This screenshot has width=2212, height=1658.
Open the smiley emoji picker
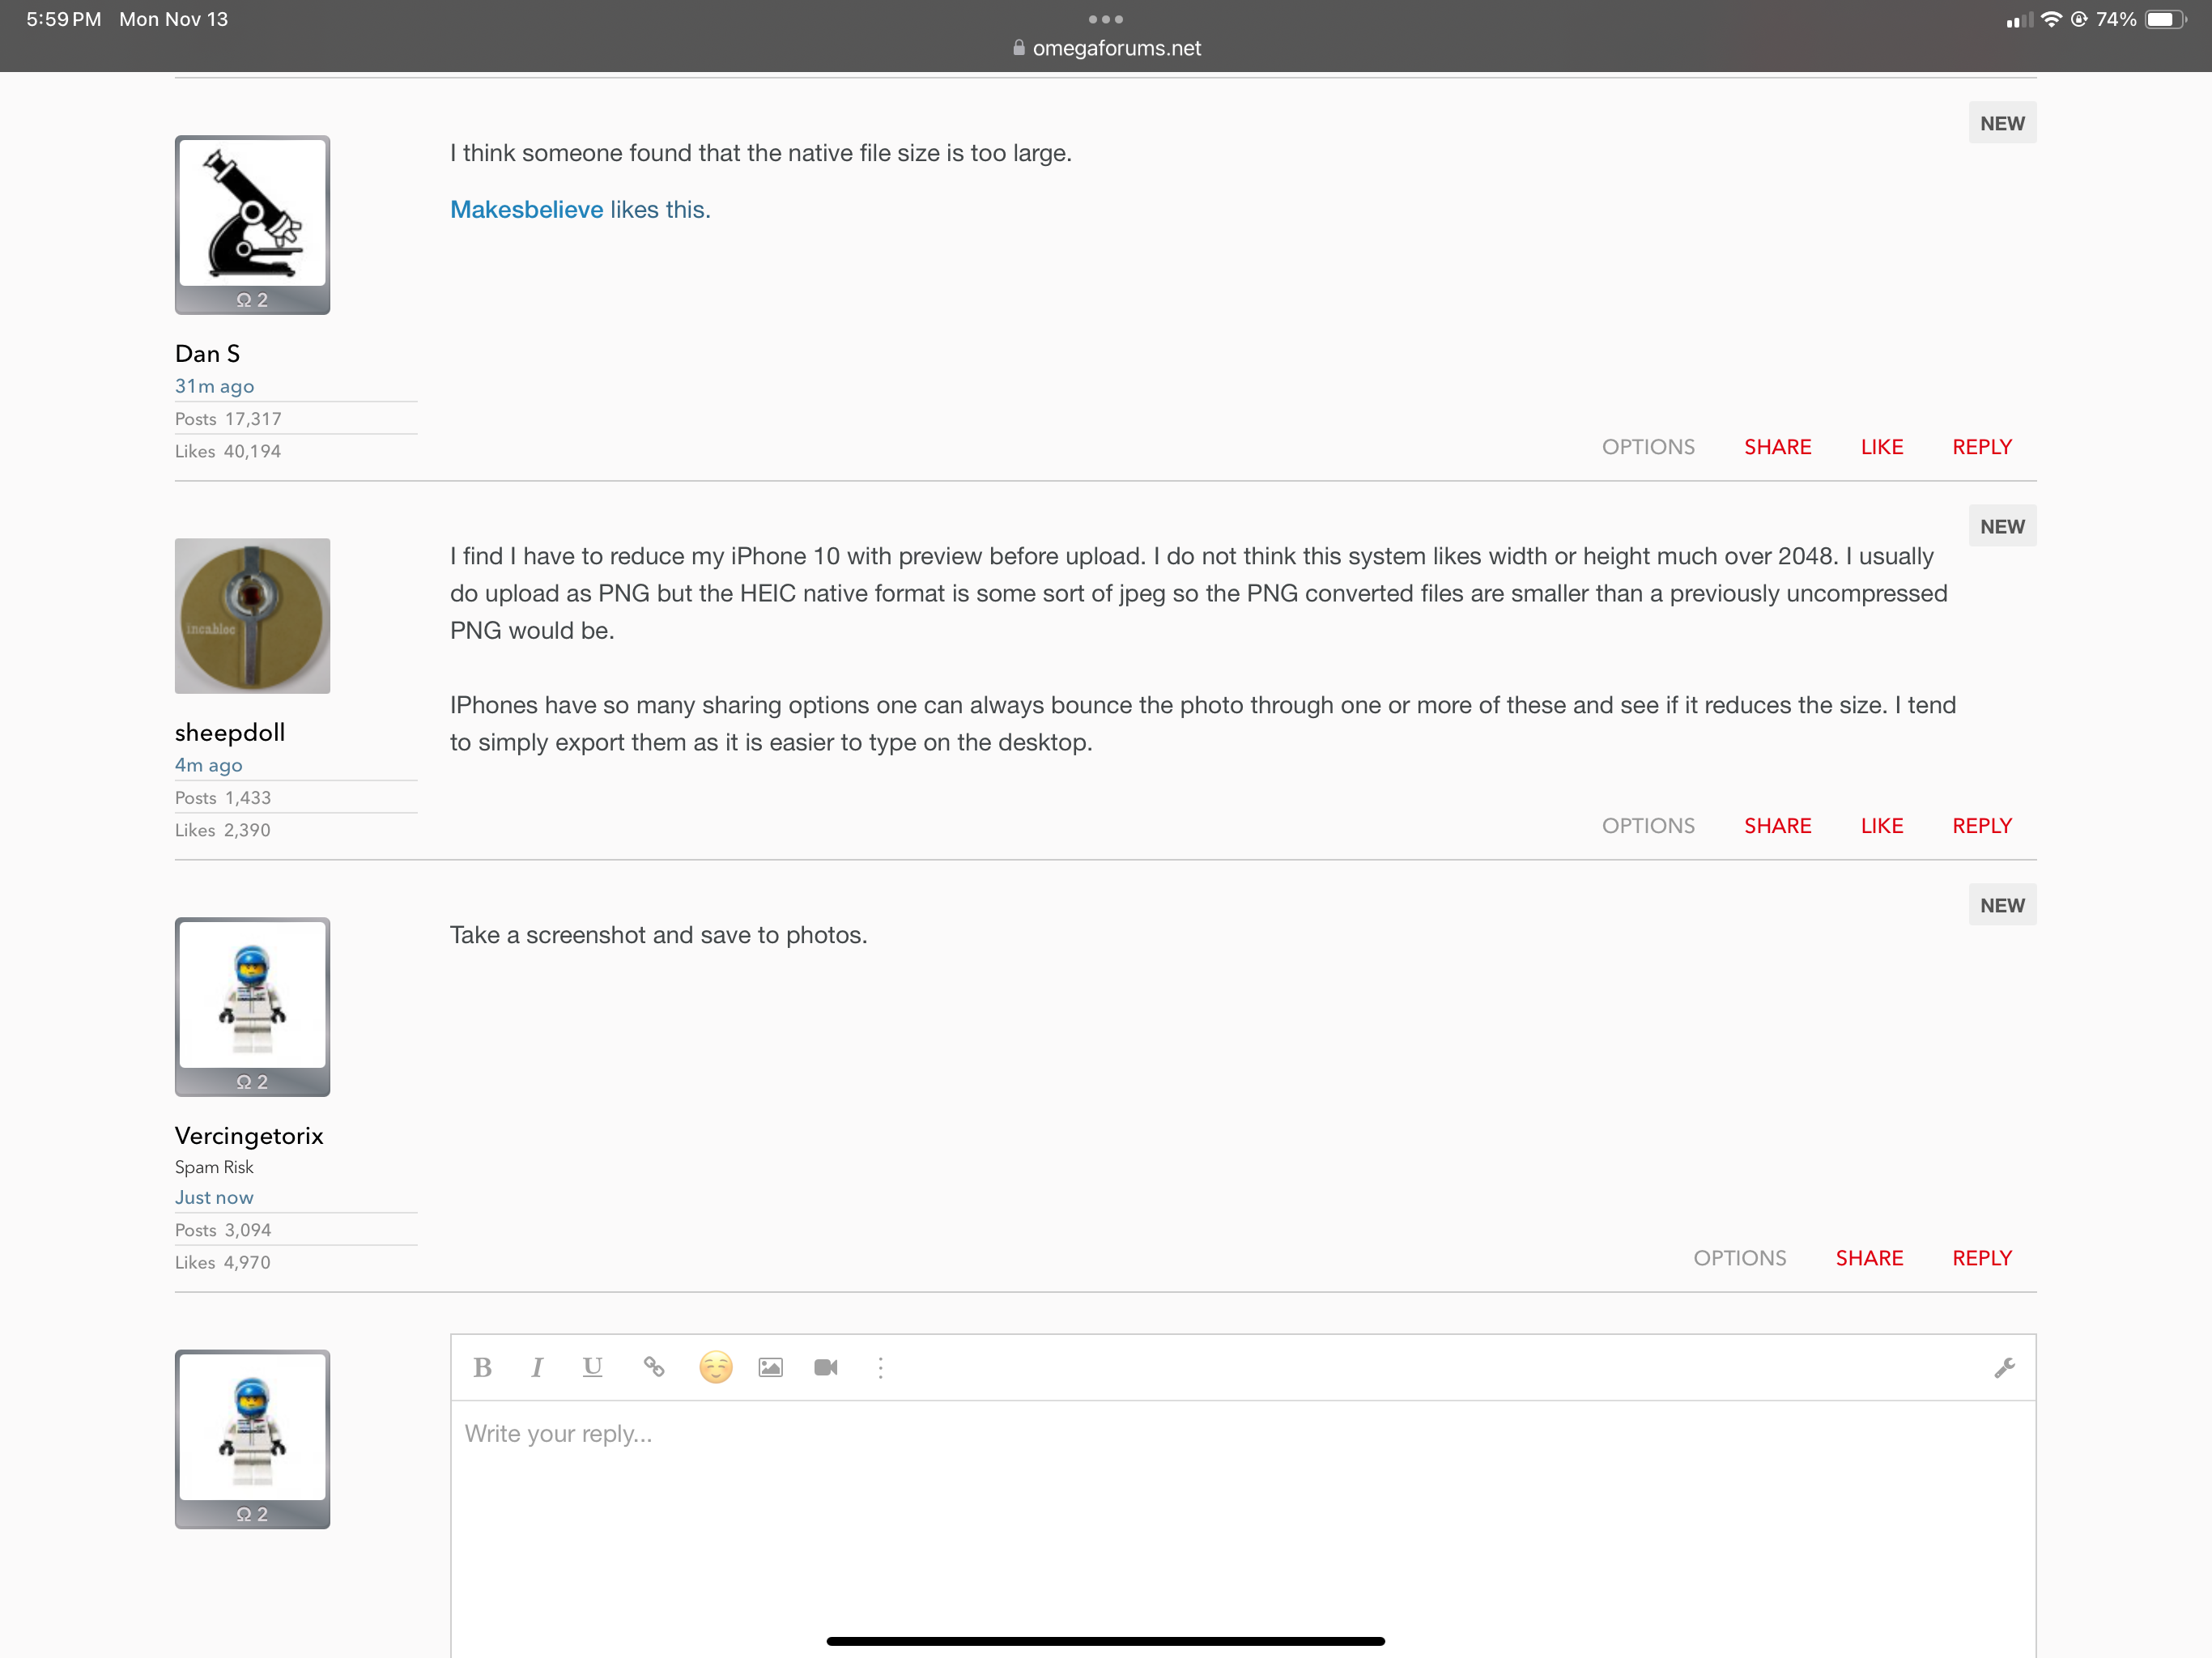715,1367
